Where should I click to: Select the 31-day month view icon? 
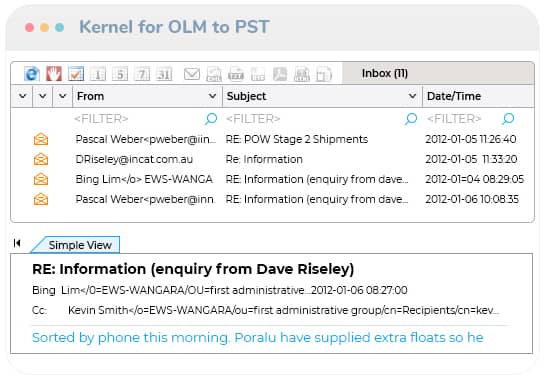tap(164, 74)
